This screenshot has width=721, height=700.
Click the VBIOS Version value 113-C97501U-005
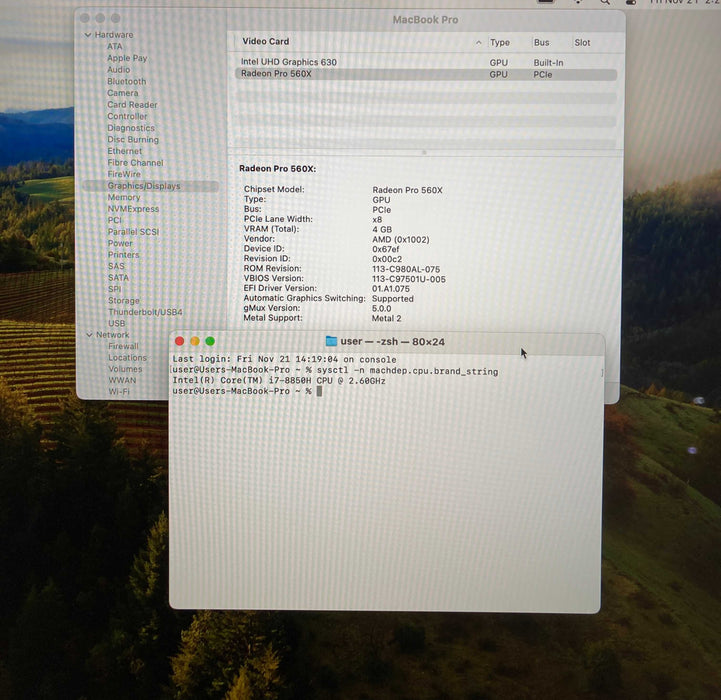[409, 279]
